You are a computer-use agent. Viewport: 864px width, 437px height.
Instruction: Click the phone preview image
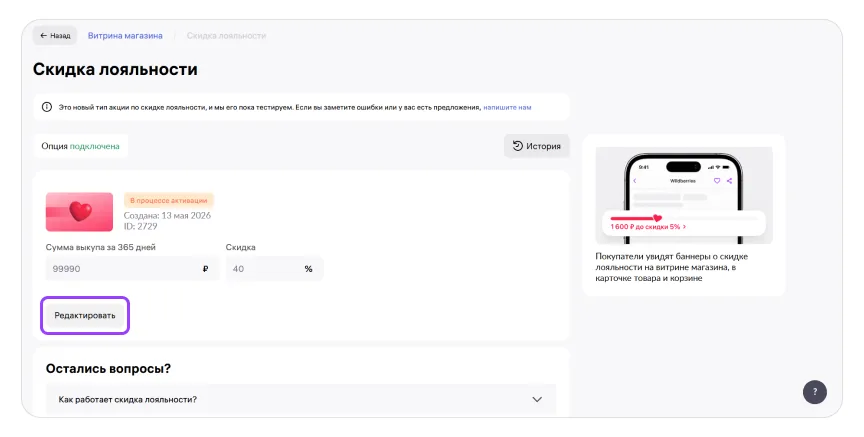point(684,195)
